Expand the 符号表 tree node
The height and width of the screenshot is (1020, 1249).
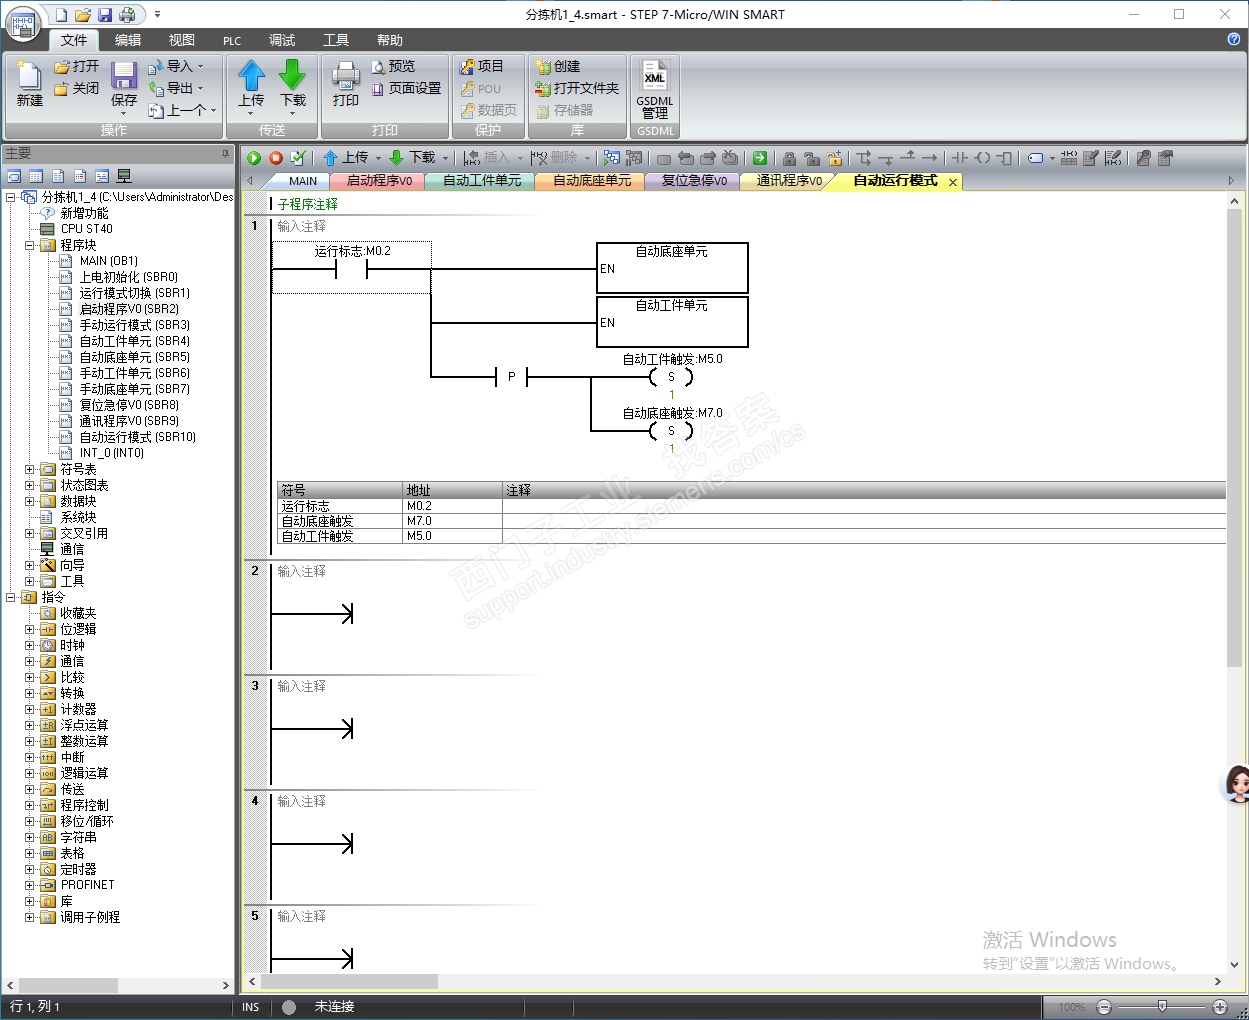[29, 469]
